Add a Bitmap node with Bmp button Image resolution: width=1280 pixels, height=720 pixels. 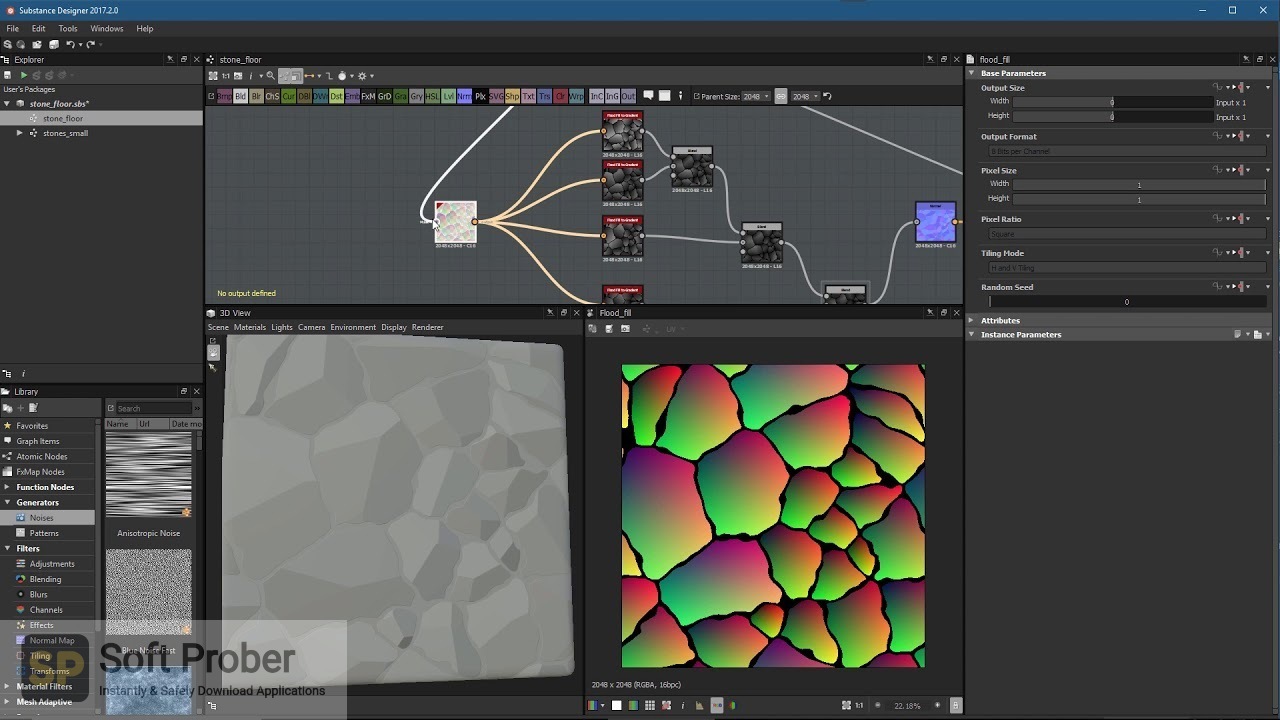(x=224, y=96)
